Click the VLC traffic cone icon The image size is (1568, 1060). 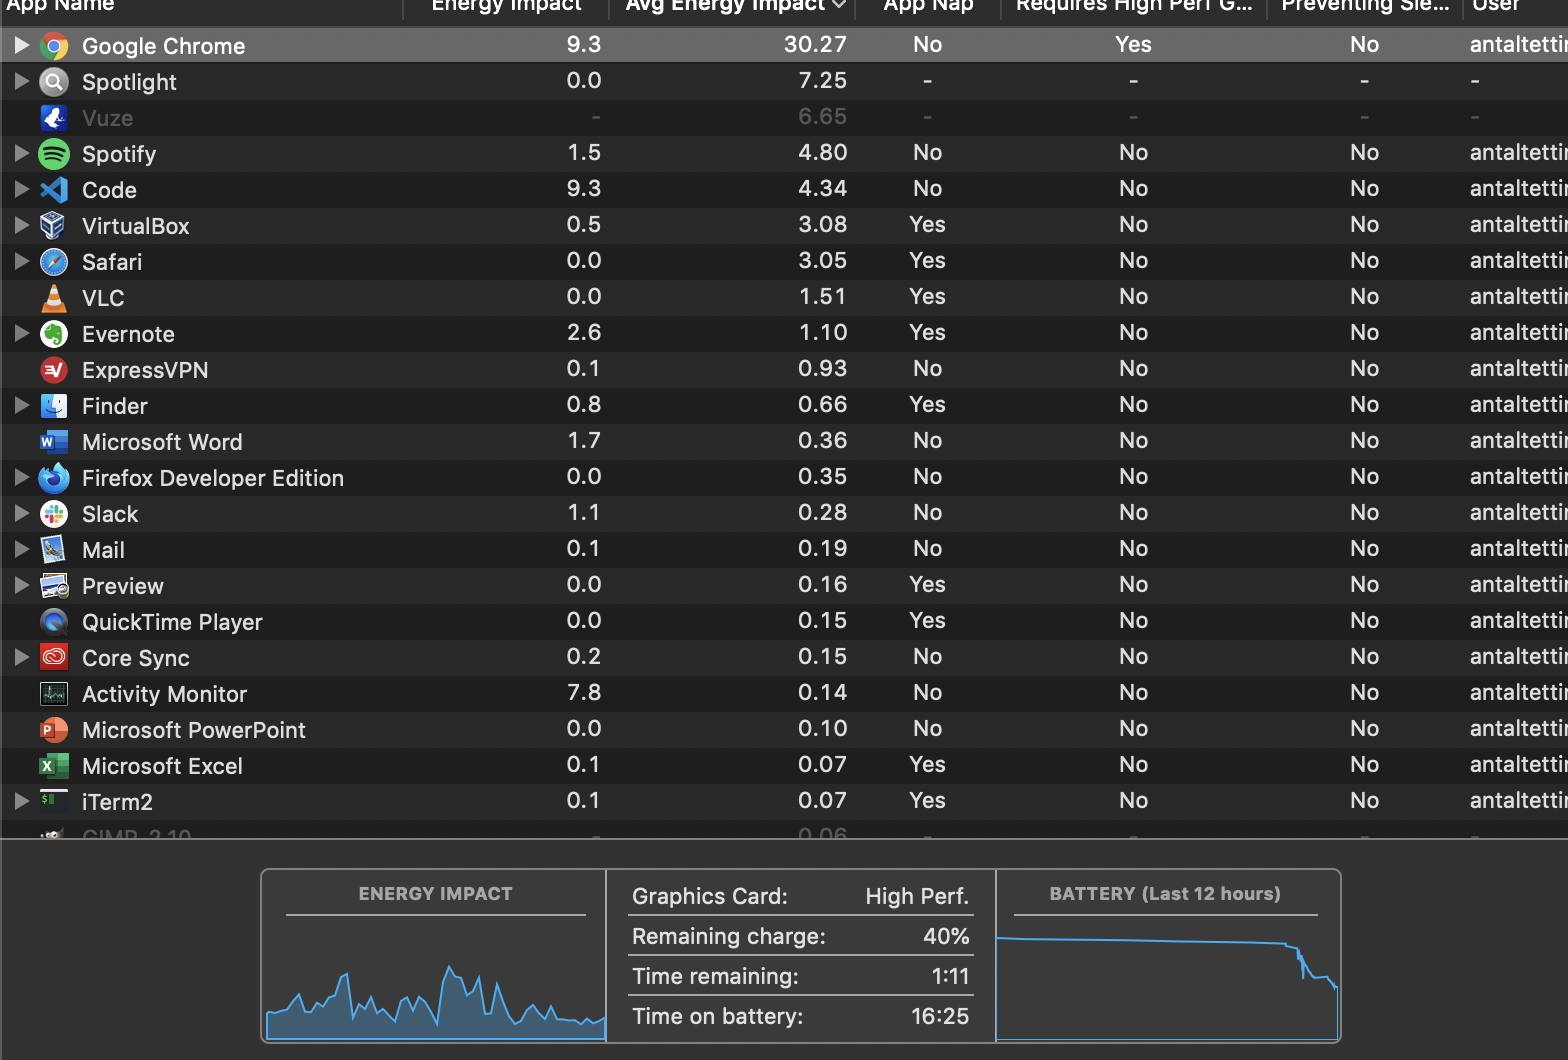click(x=54, y=298)
